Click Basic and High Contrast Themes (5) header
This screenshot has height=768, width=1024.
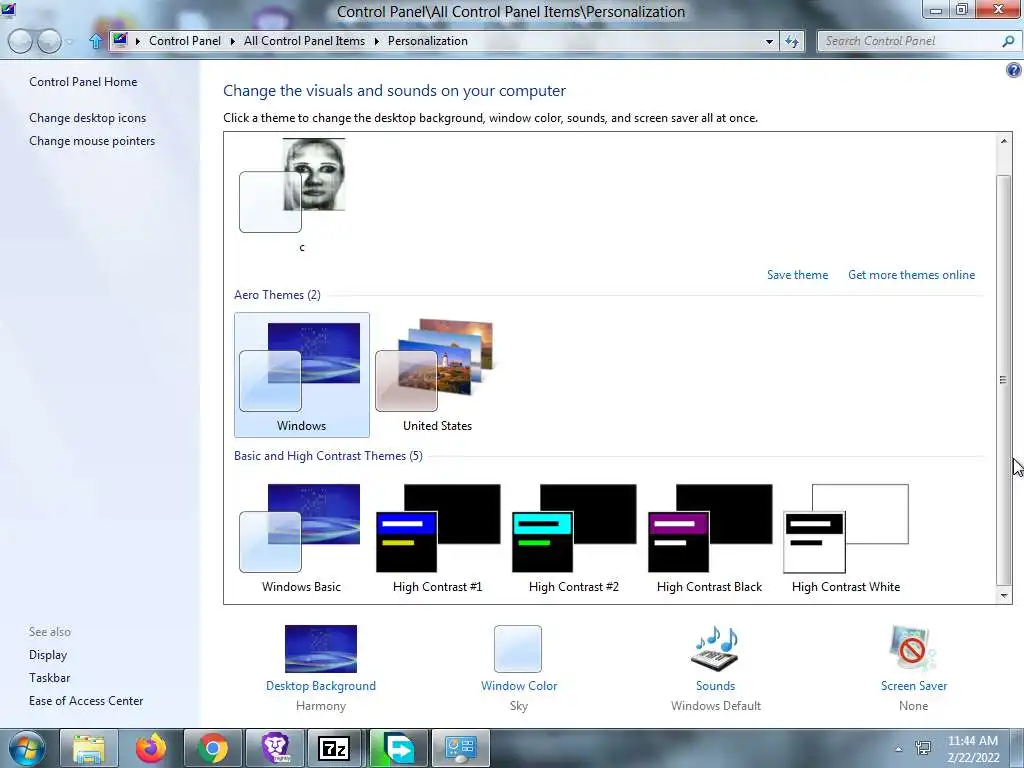pos(328,456)
